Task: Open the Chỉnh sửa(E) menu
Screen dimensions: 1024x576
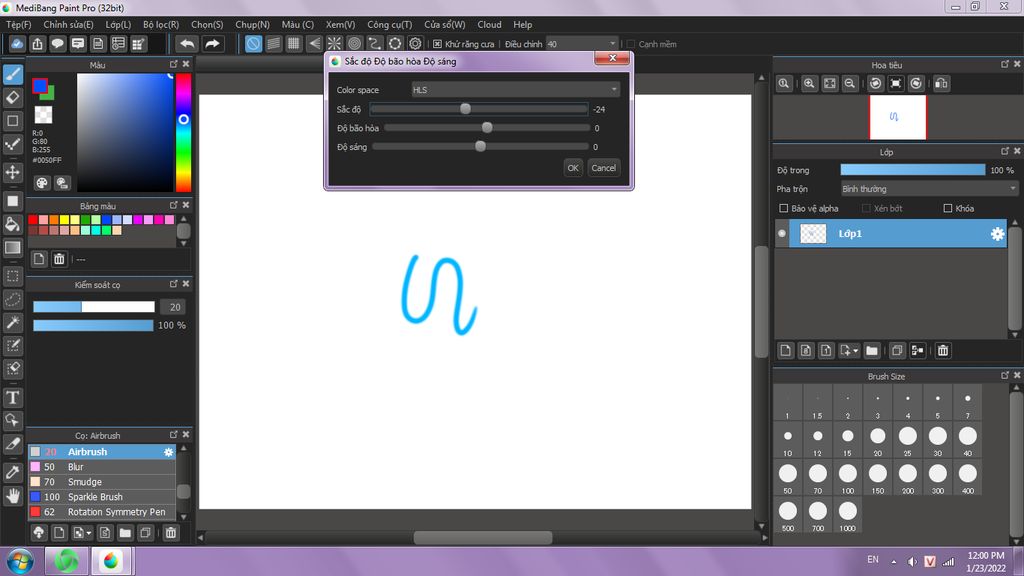Action: coord(69,24)
